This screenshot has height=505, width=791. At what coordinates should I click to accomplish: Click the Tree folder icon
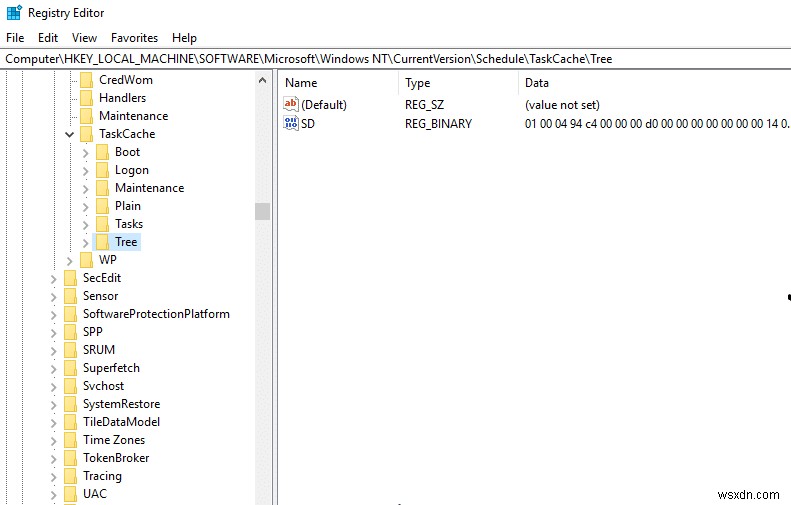click(x=102, y=242)
